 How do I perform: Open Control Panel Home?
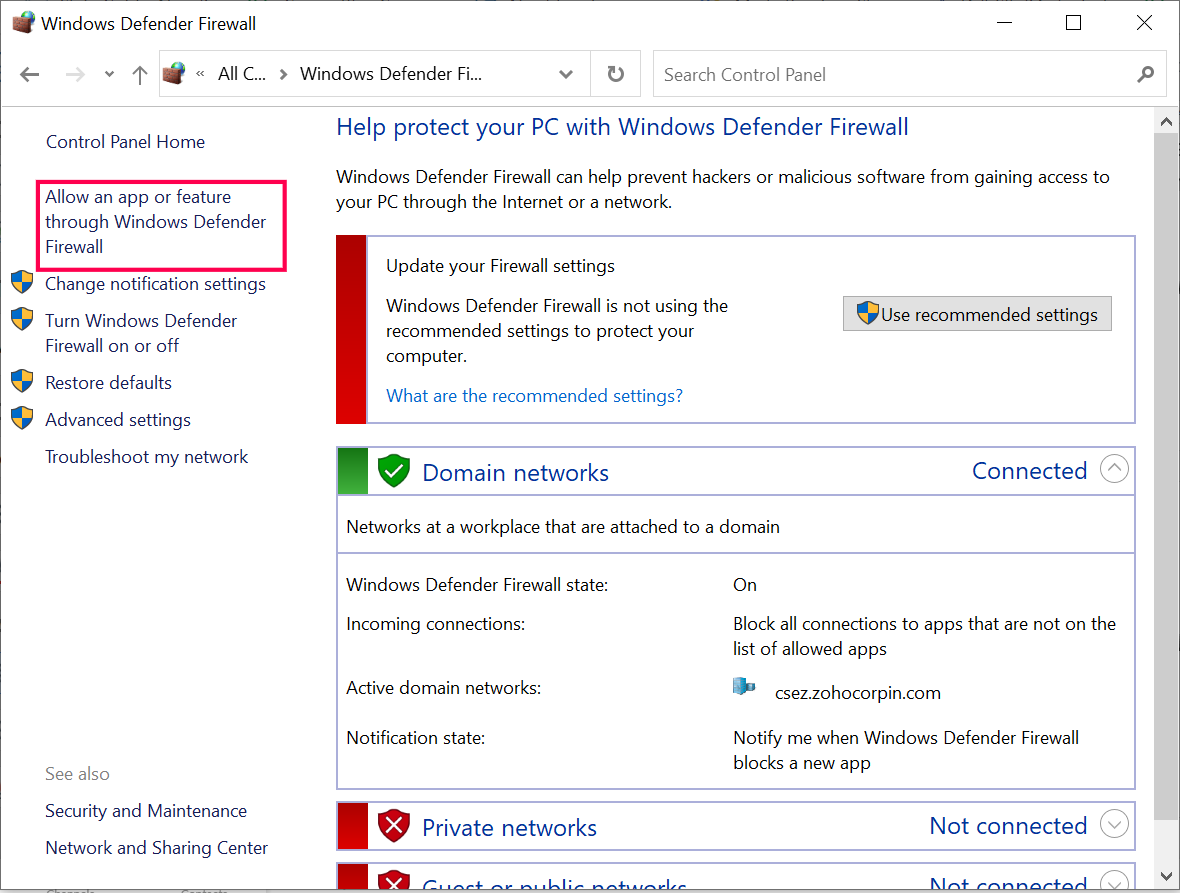(125, 141)
